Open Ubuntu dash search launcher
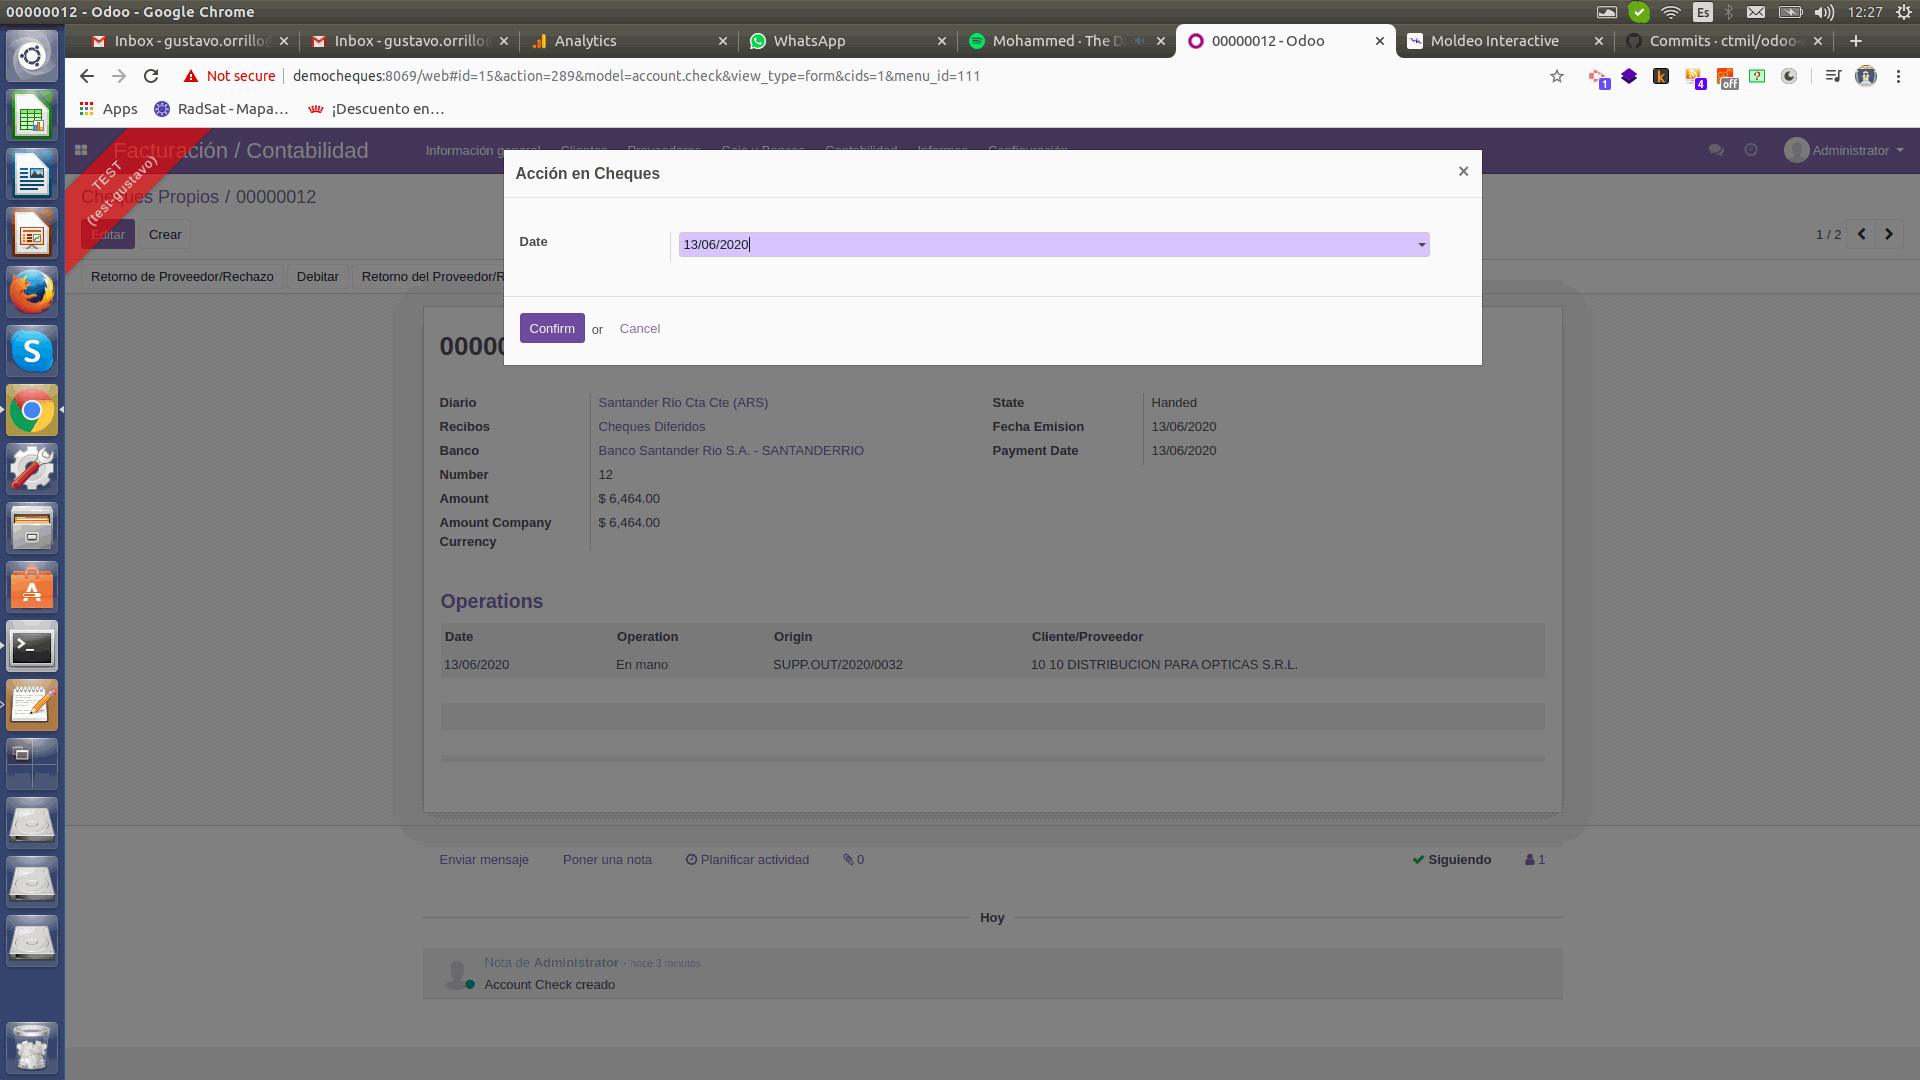 click(x=32, y=56)
